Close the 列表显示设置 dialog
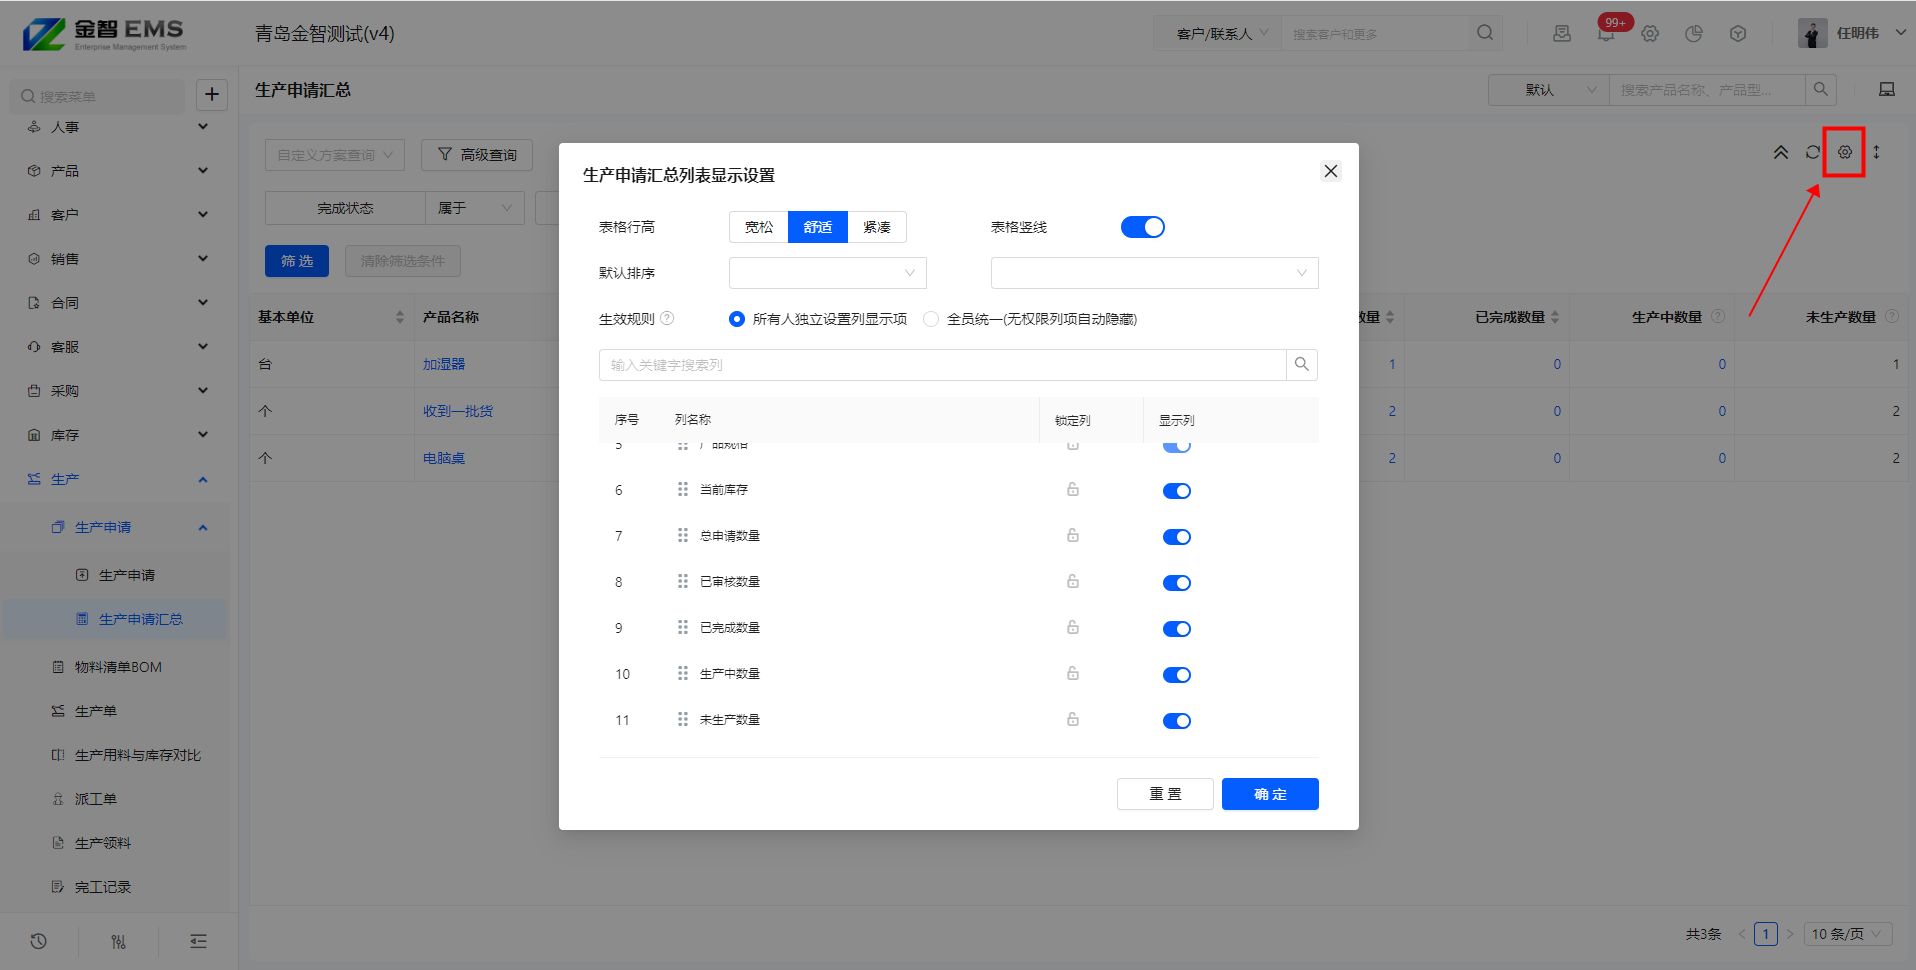The image size is (1916, 970). pyautogui.click(x=1330, y=171)
